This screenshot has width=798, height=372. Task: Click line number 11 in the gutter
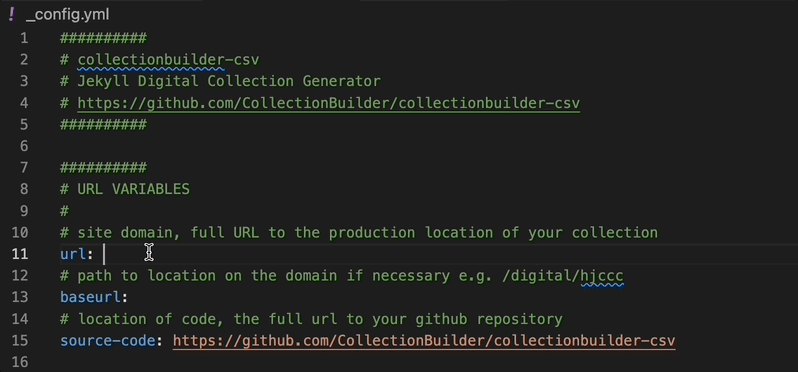tap(19, 254)
